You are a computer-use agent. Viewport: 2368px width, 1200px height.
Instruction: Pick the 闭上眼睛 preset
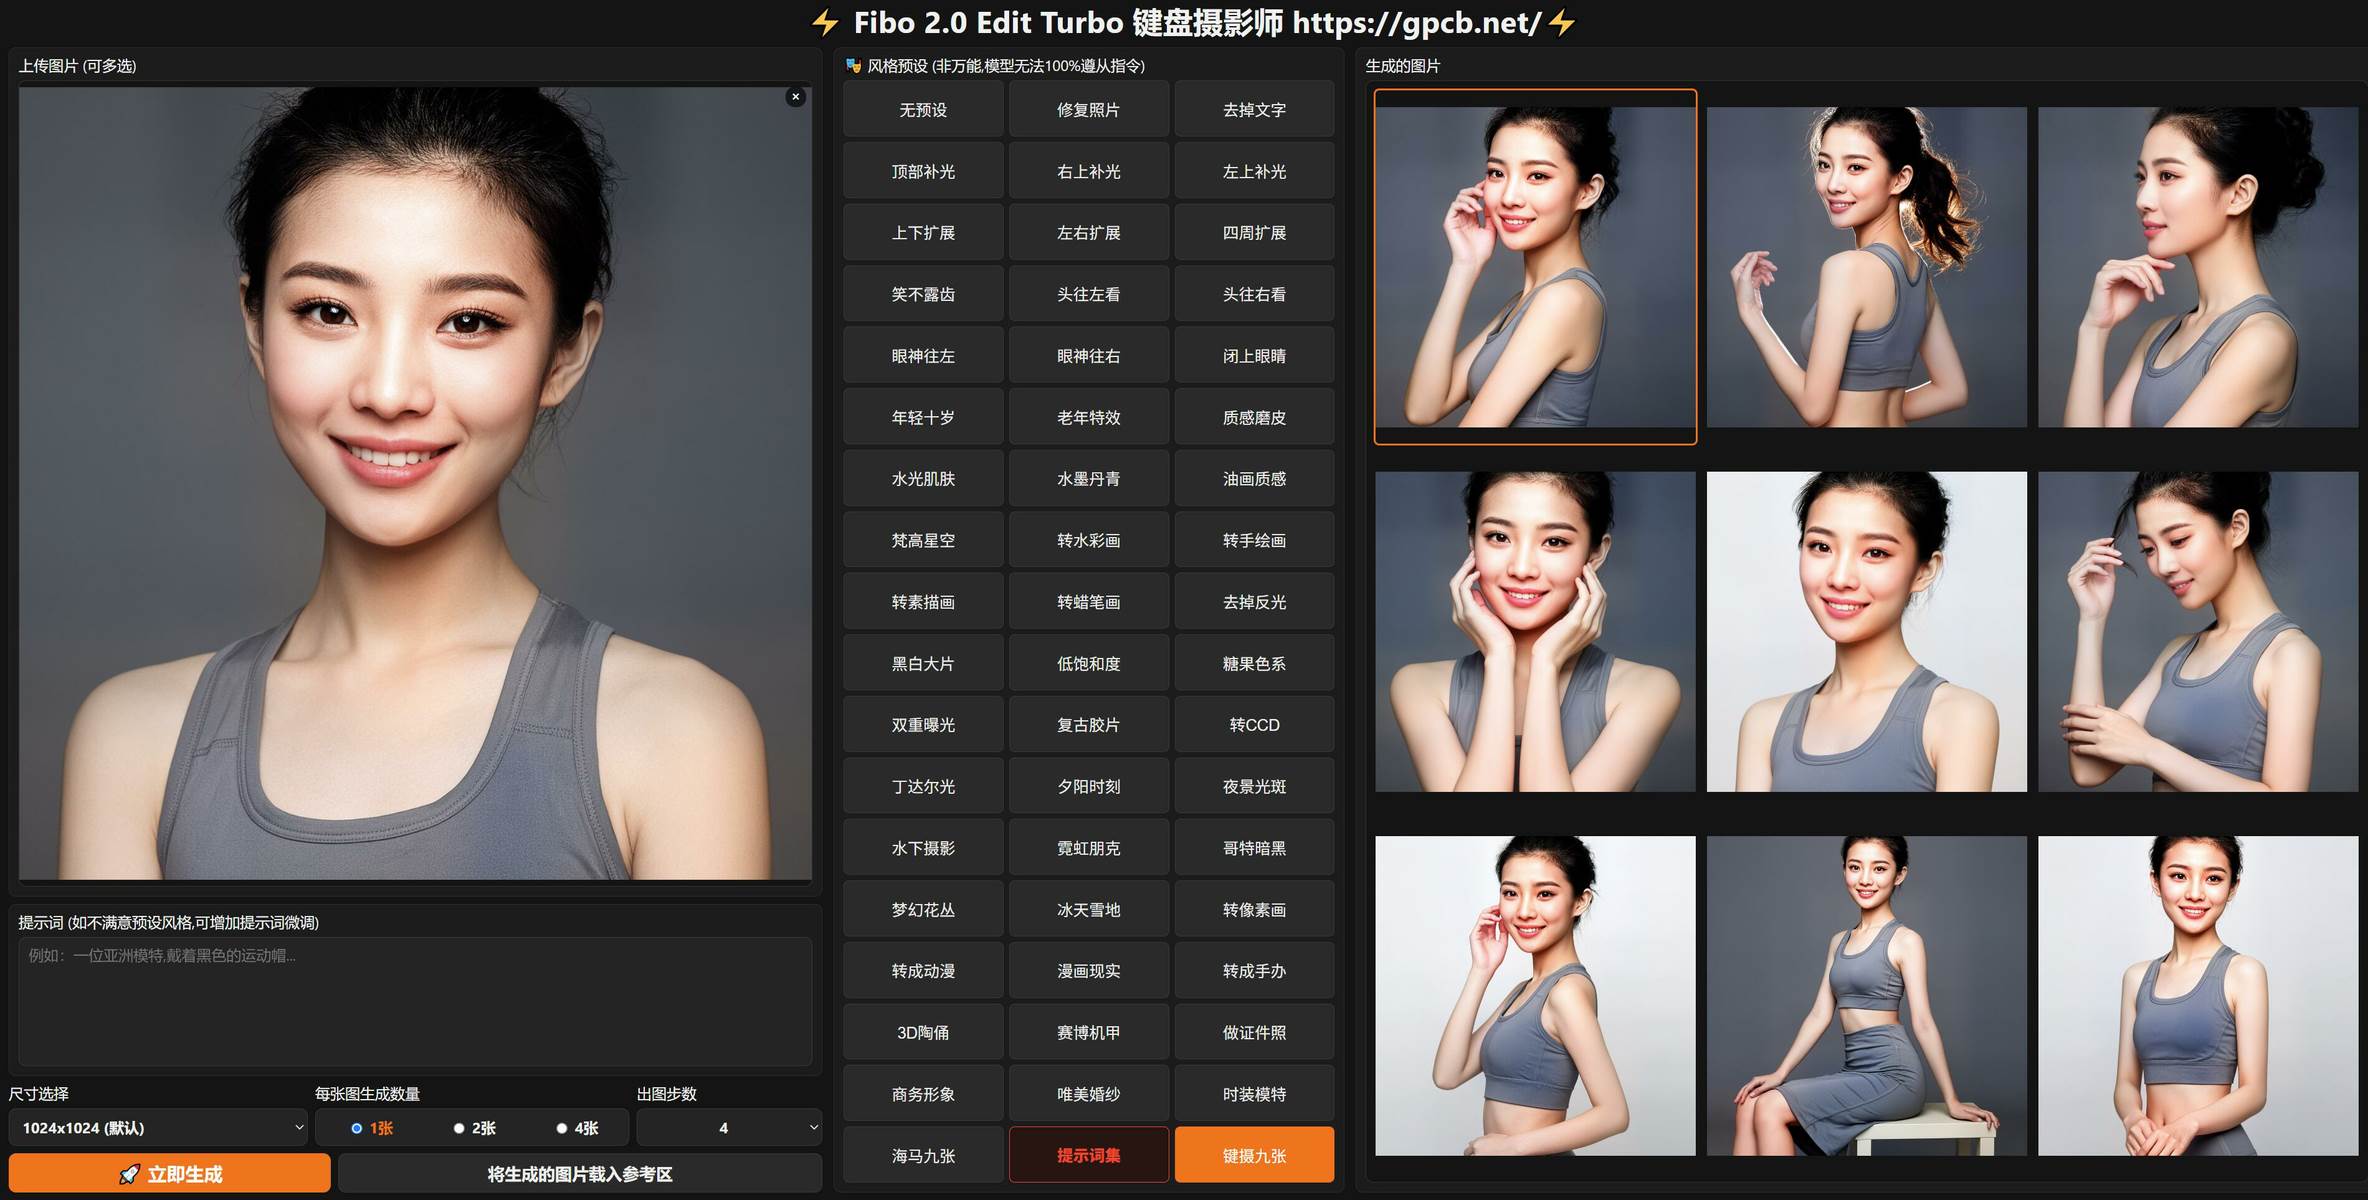(1254, 356)
